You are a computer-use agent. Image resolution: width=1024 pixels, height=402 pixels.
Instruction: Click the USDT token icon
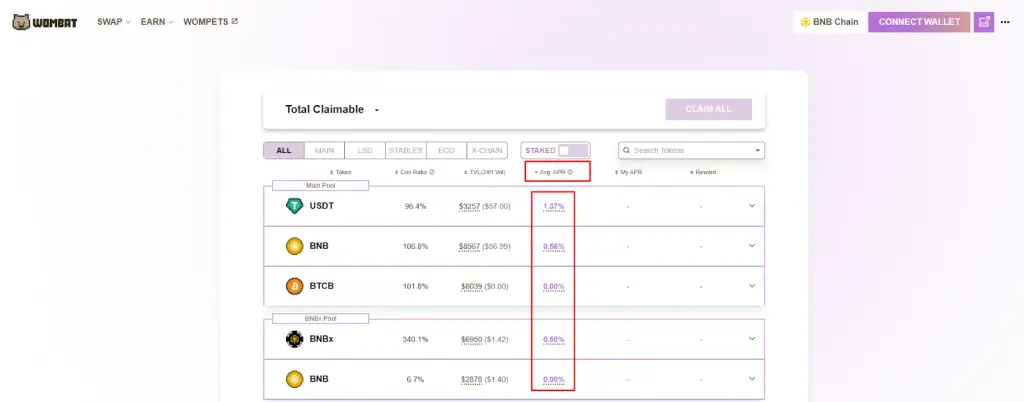(x=295, y=206)
